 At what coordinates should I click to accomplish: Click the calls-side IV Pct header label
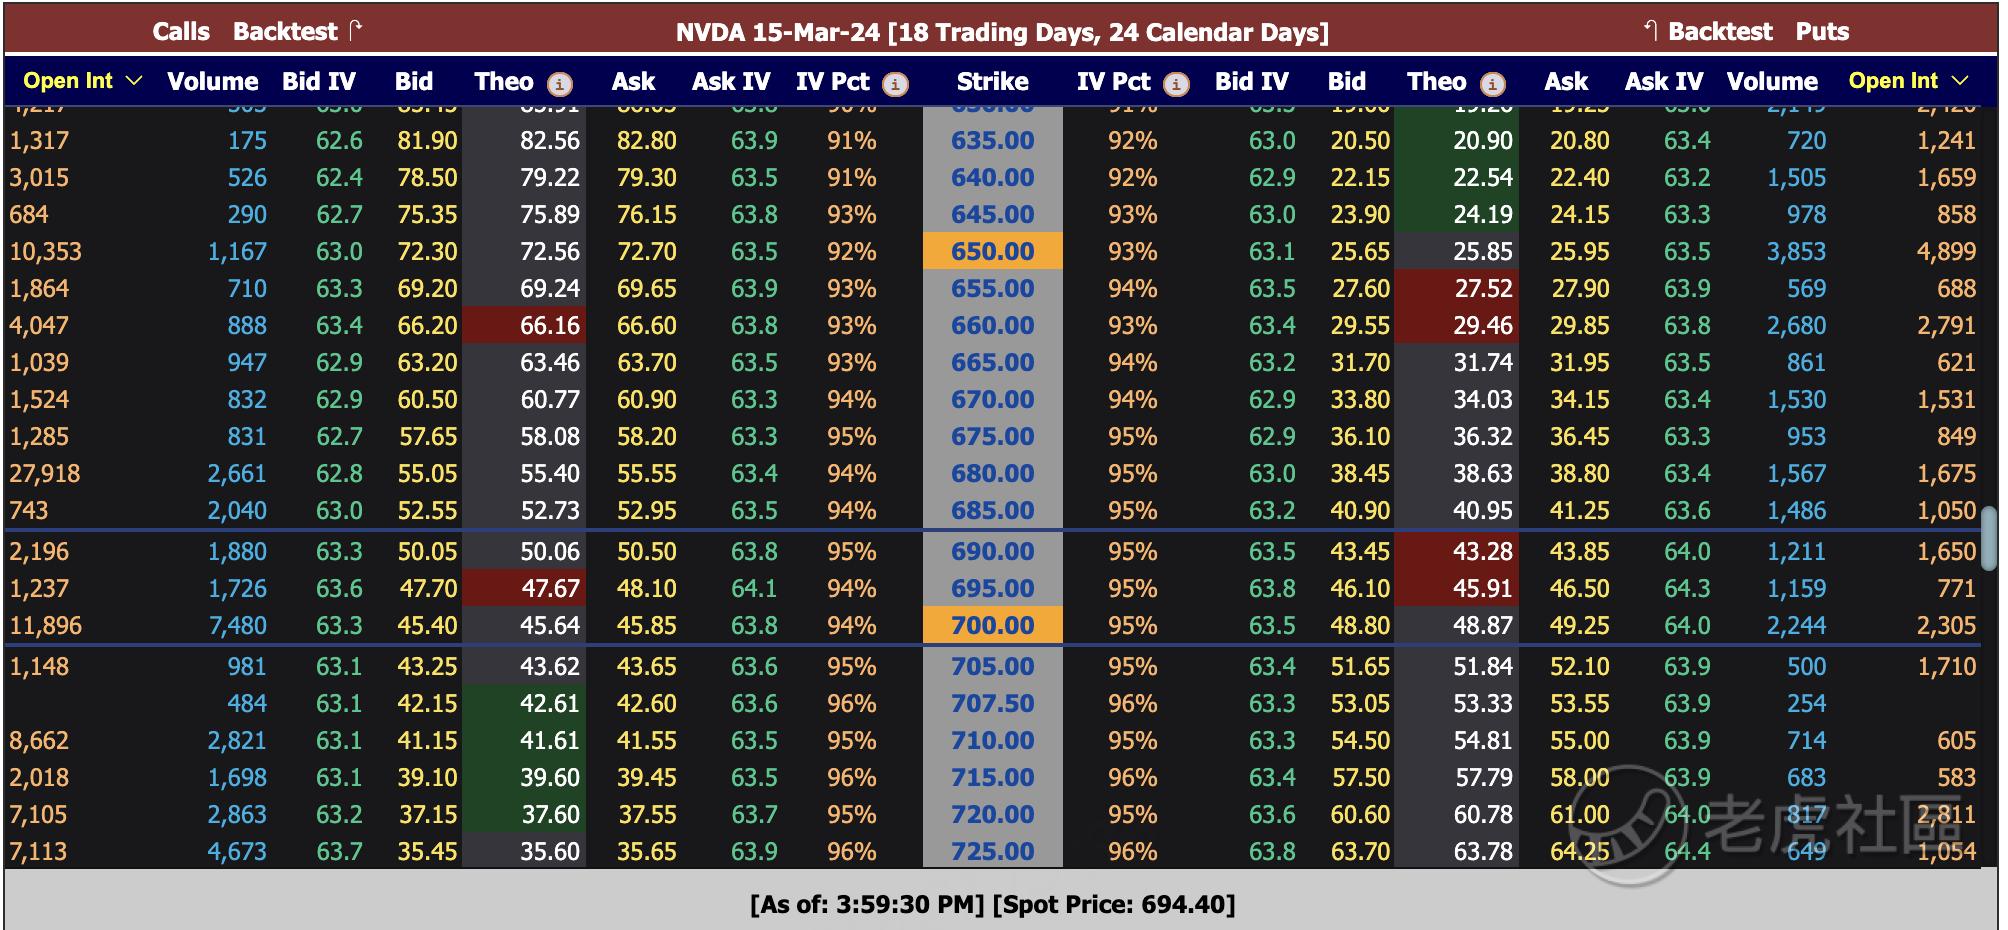click(833, 82)
